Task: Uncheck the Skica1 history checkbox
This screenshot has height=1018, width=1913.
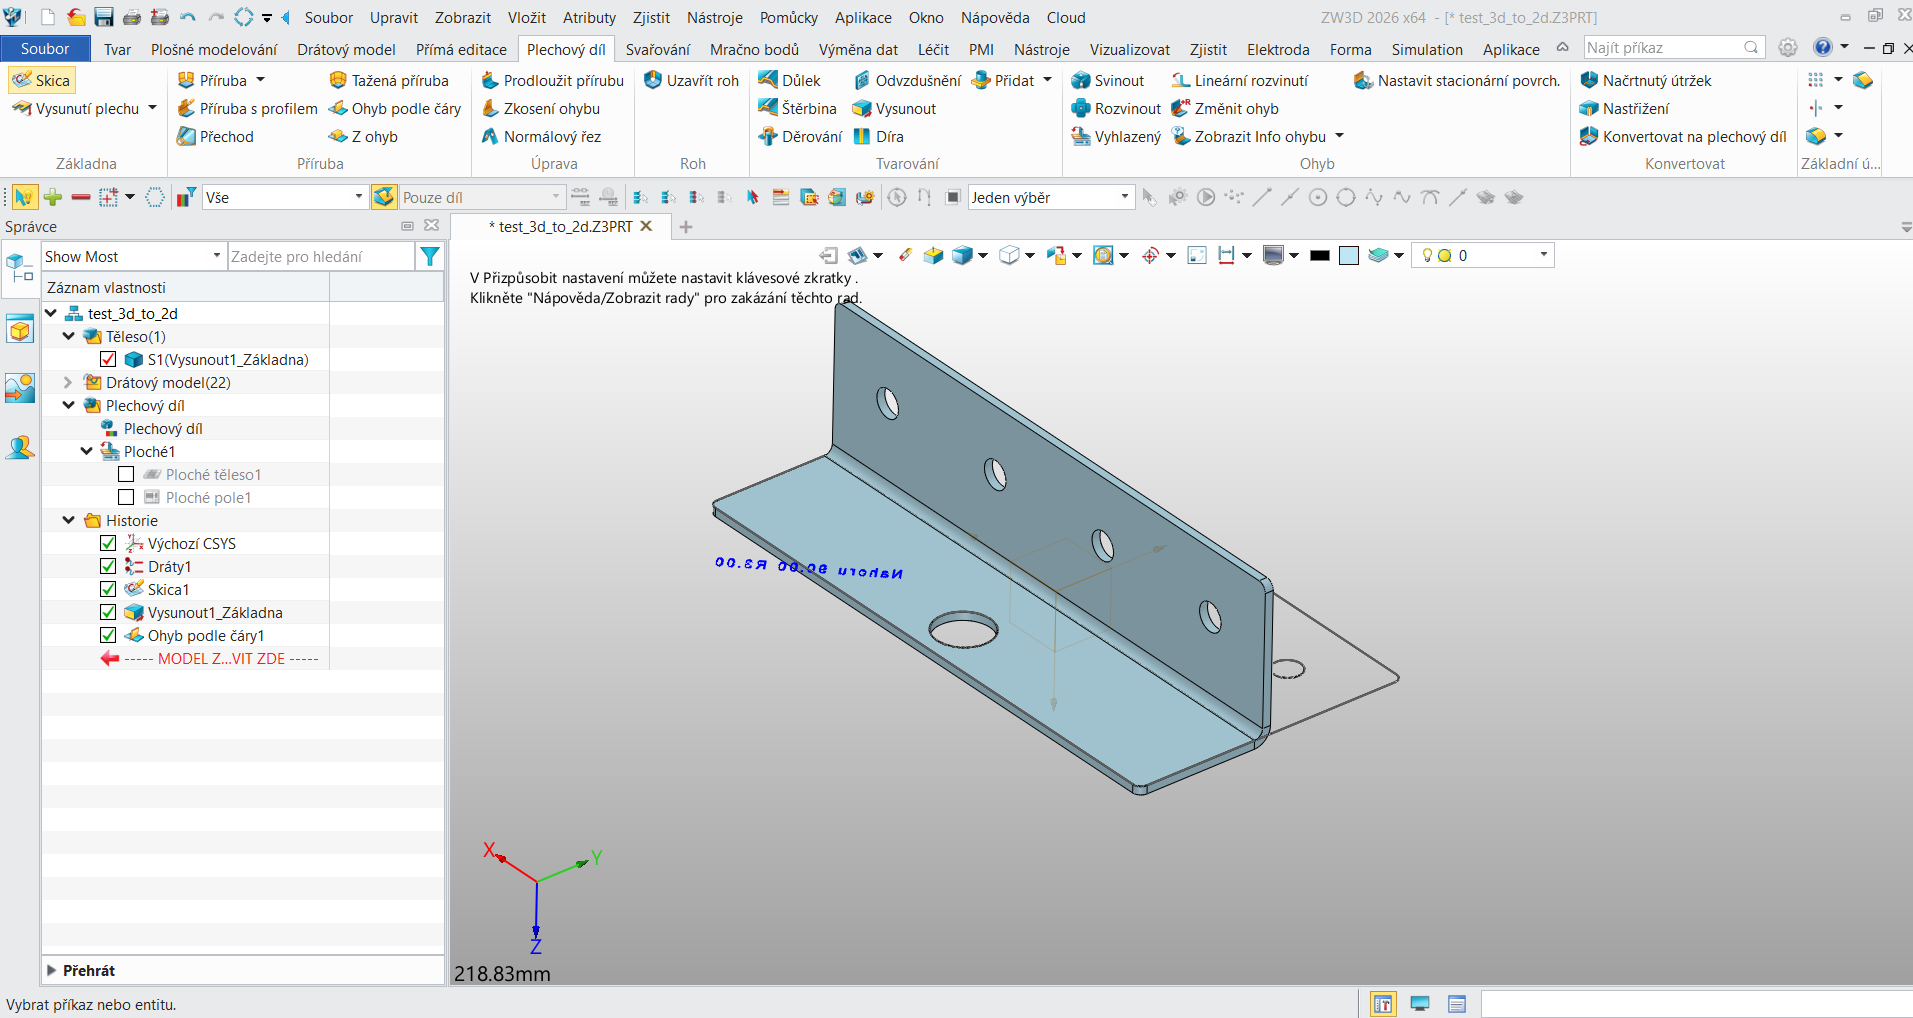Action: pyautogui.click(x=108, y=589)
